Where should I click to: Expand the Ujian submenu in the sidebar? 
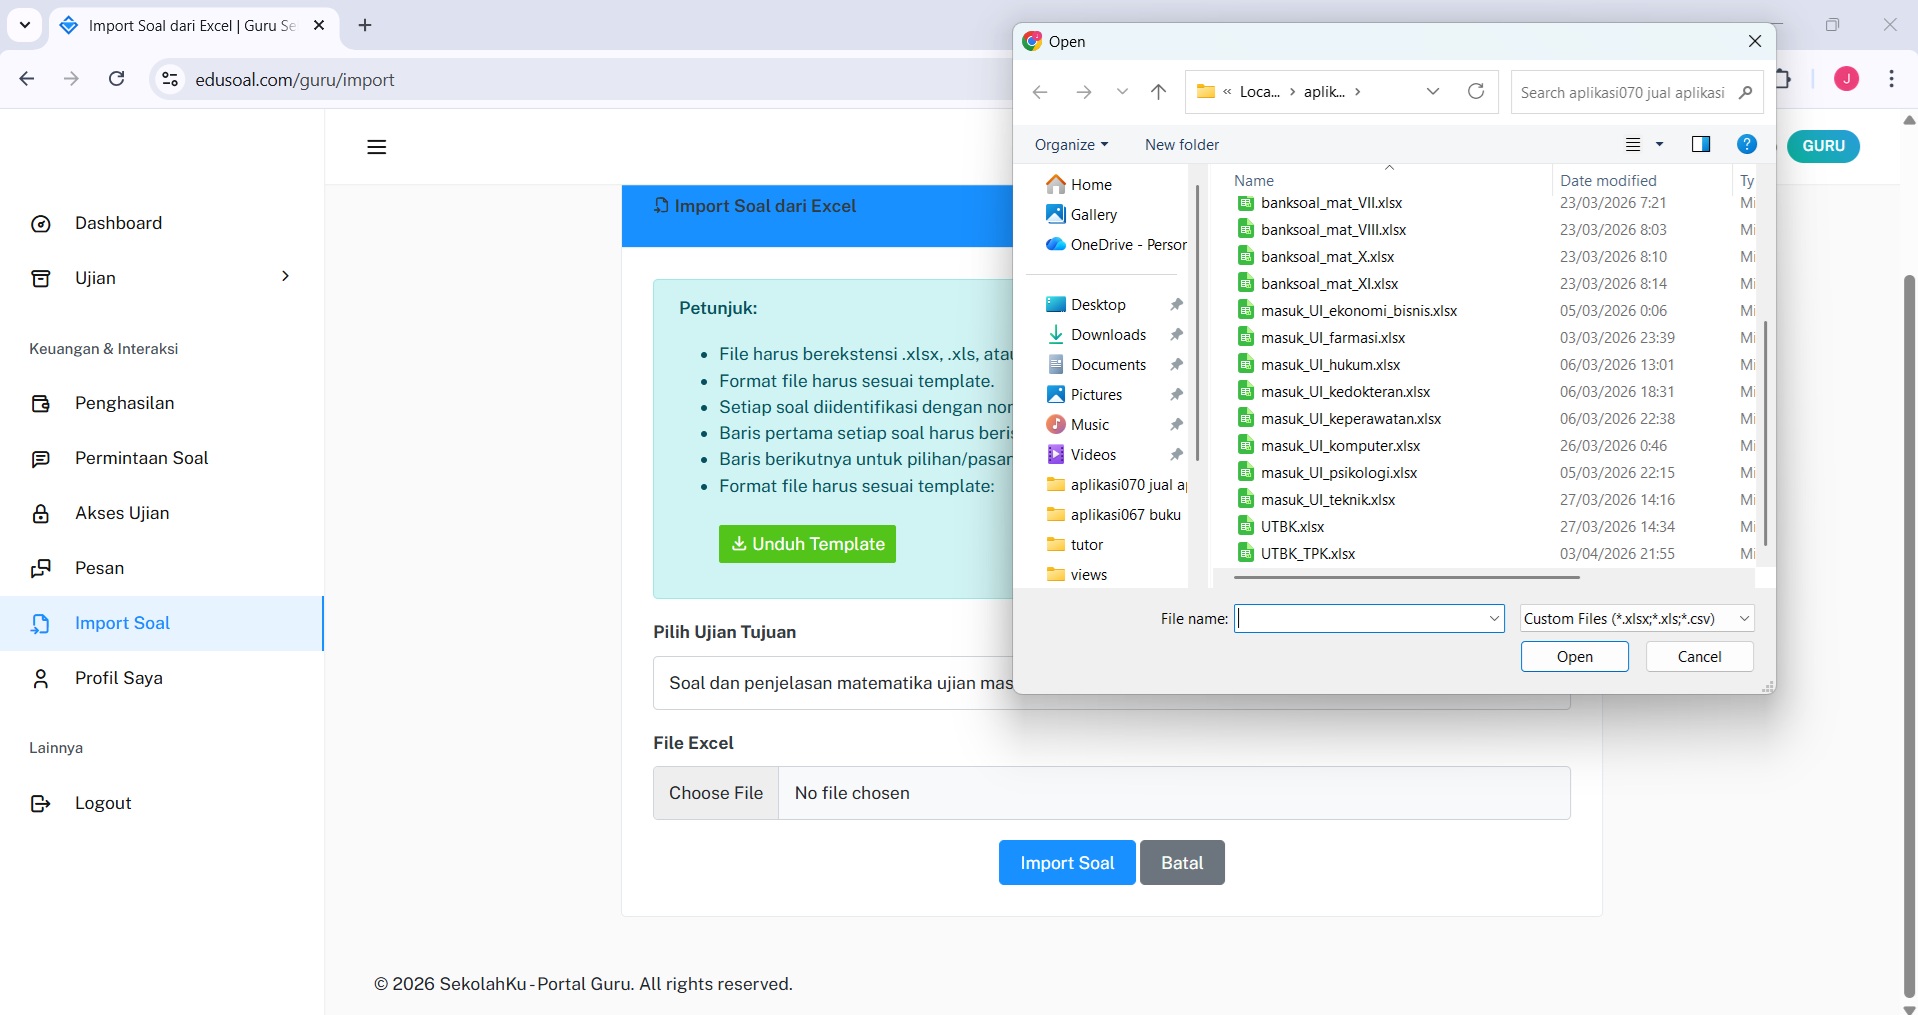285,277
